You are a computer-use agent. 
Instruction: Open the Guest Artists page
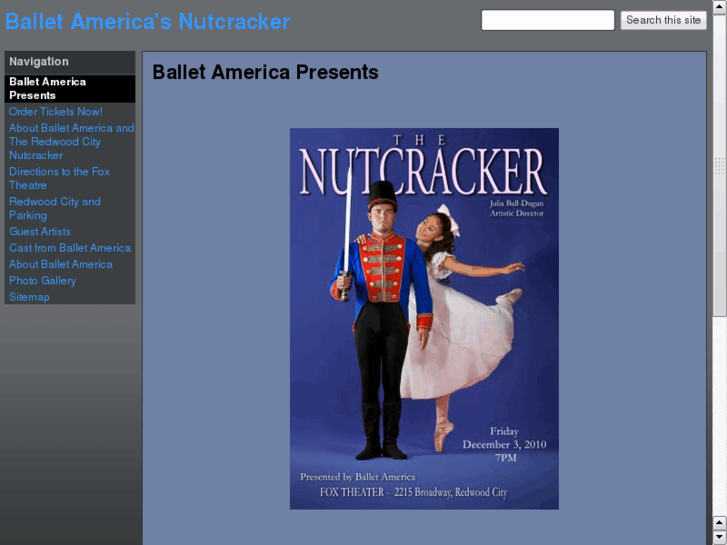(40, 231)
